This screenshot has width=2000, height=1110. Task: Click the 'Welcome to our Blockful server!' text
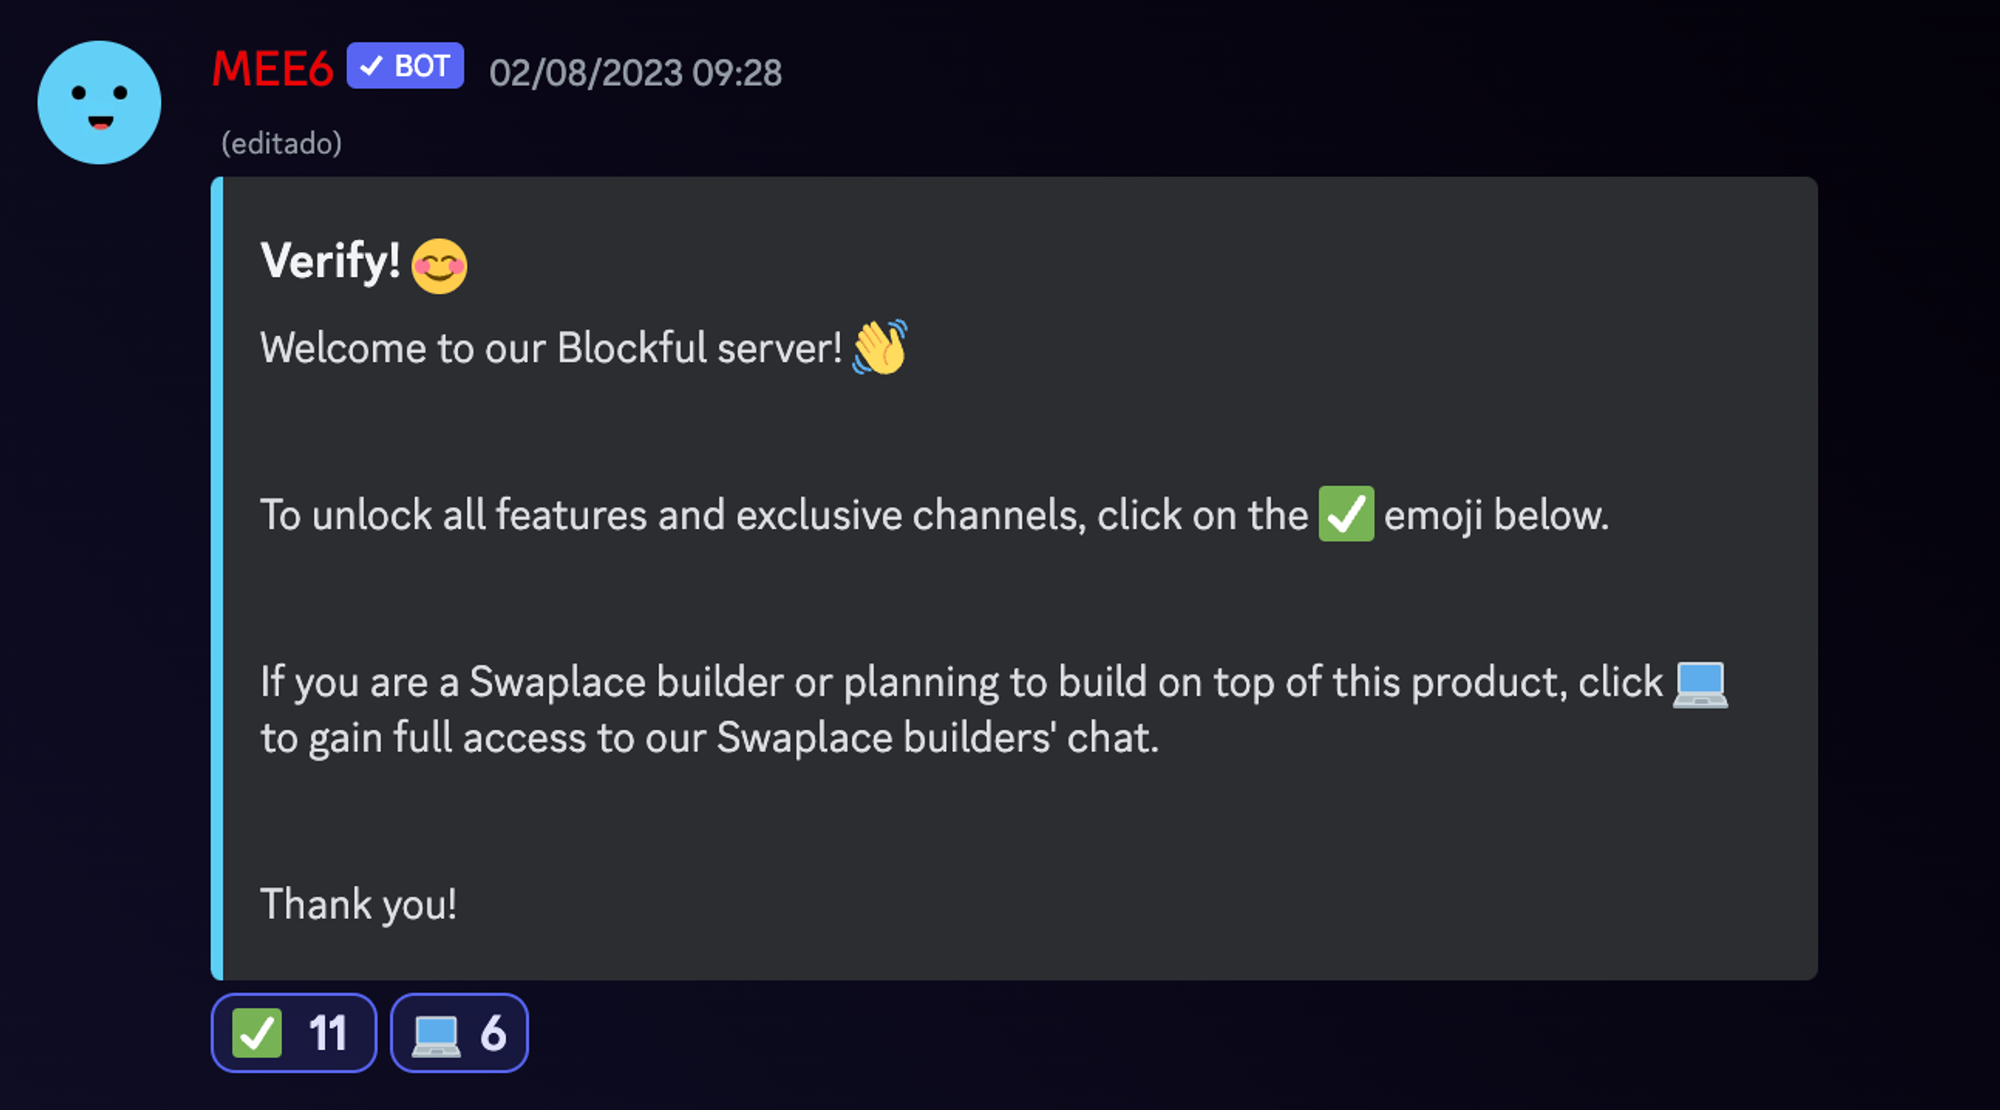pyautogui.click(x=551, y=348)
